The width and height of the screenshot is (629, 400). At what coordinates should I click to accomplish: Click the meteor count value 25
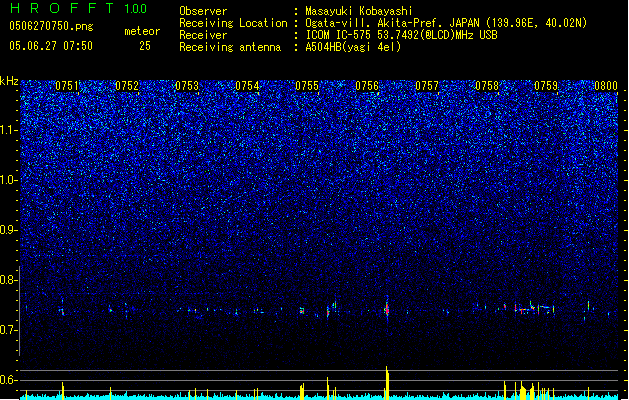tap(145, 46)
